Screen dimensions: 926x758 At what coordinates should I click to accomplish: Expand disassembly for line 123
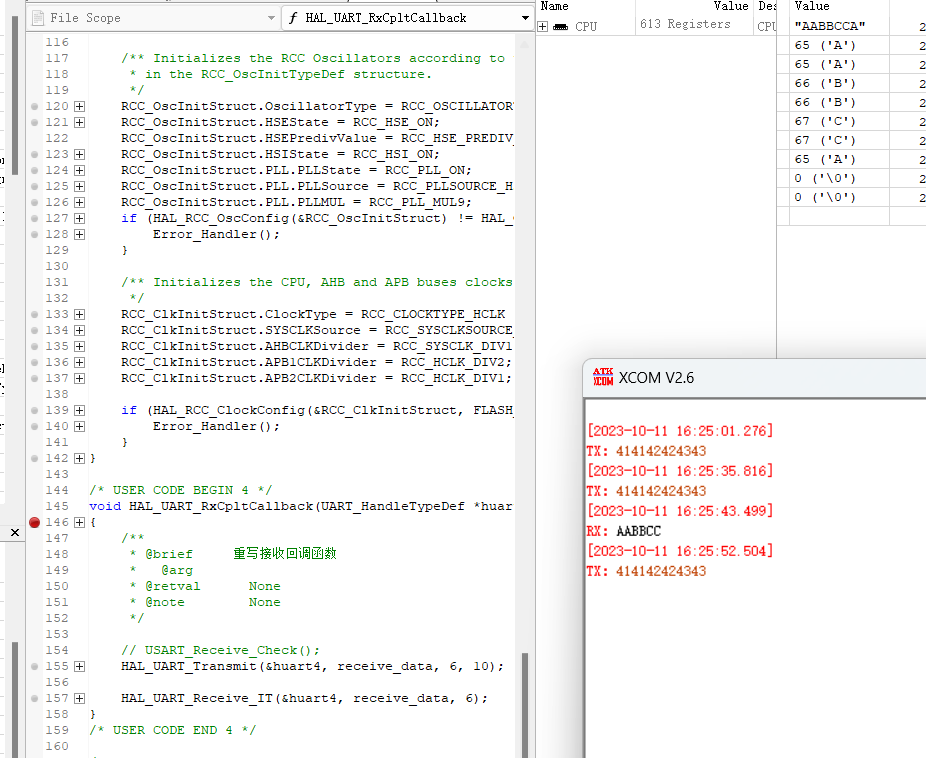pos(79,154)
